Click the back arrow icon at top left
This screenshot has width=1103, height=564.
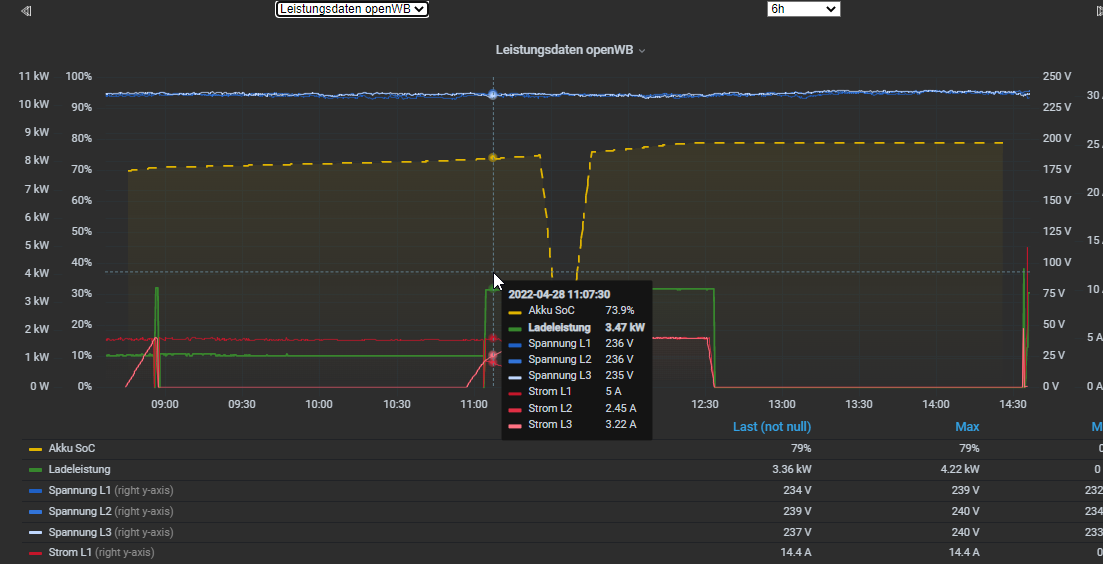click(26, 10)
